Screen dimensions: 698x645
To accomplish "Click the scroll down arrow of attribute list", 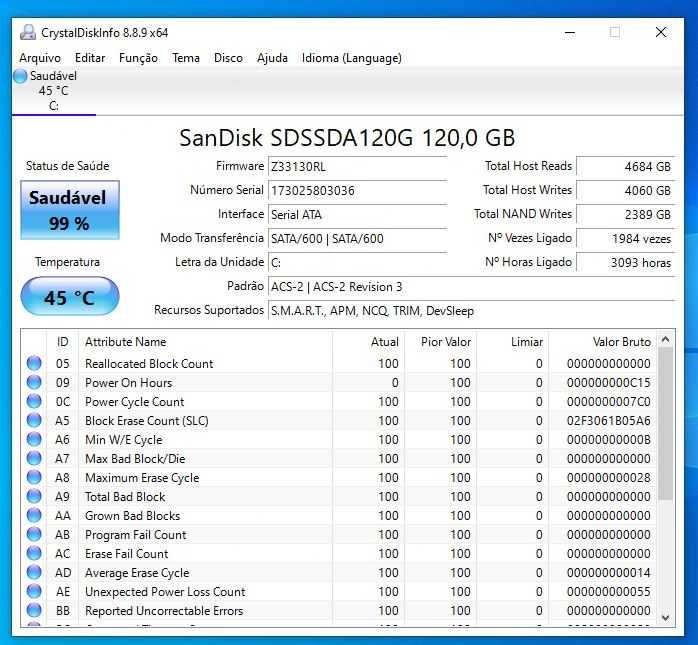I will (666, 618).
